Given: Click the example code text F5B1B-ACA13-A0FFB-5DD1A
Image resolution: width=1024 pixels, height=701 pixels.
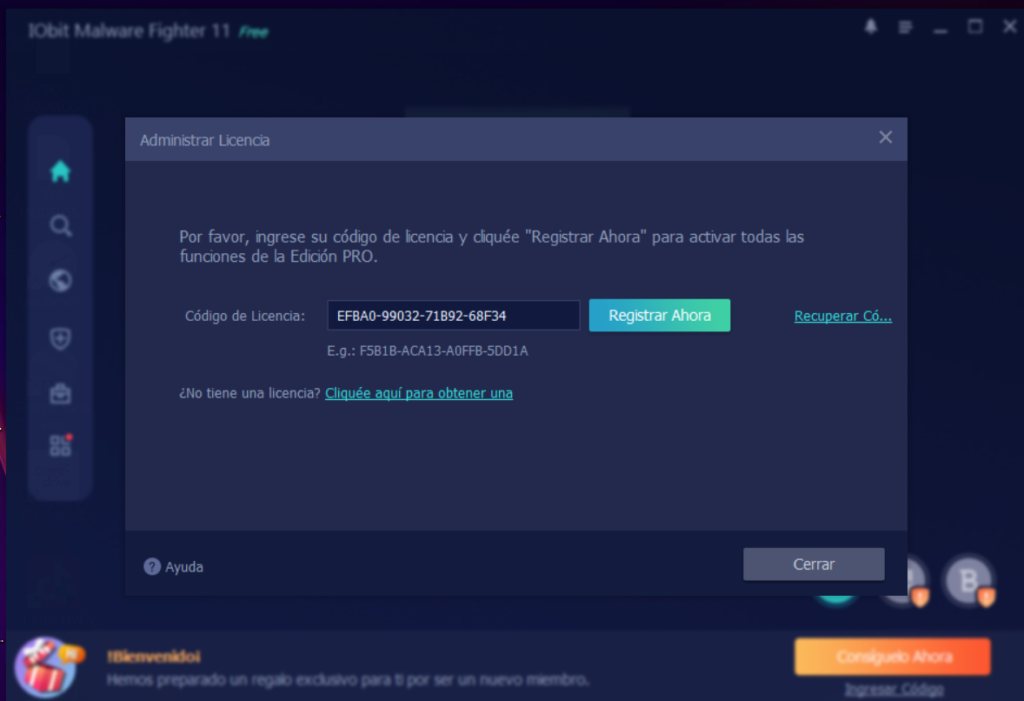Looking at the screenshot, I should pyautogui.click(x=443, y=351).
